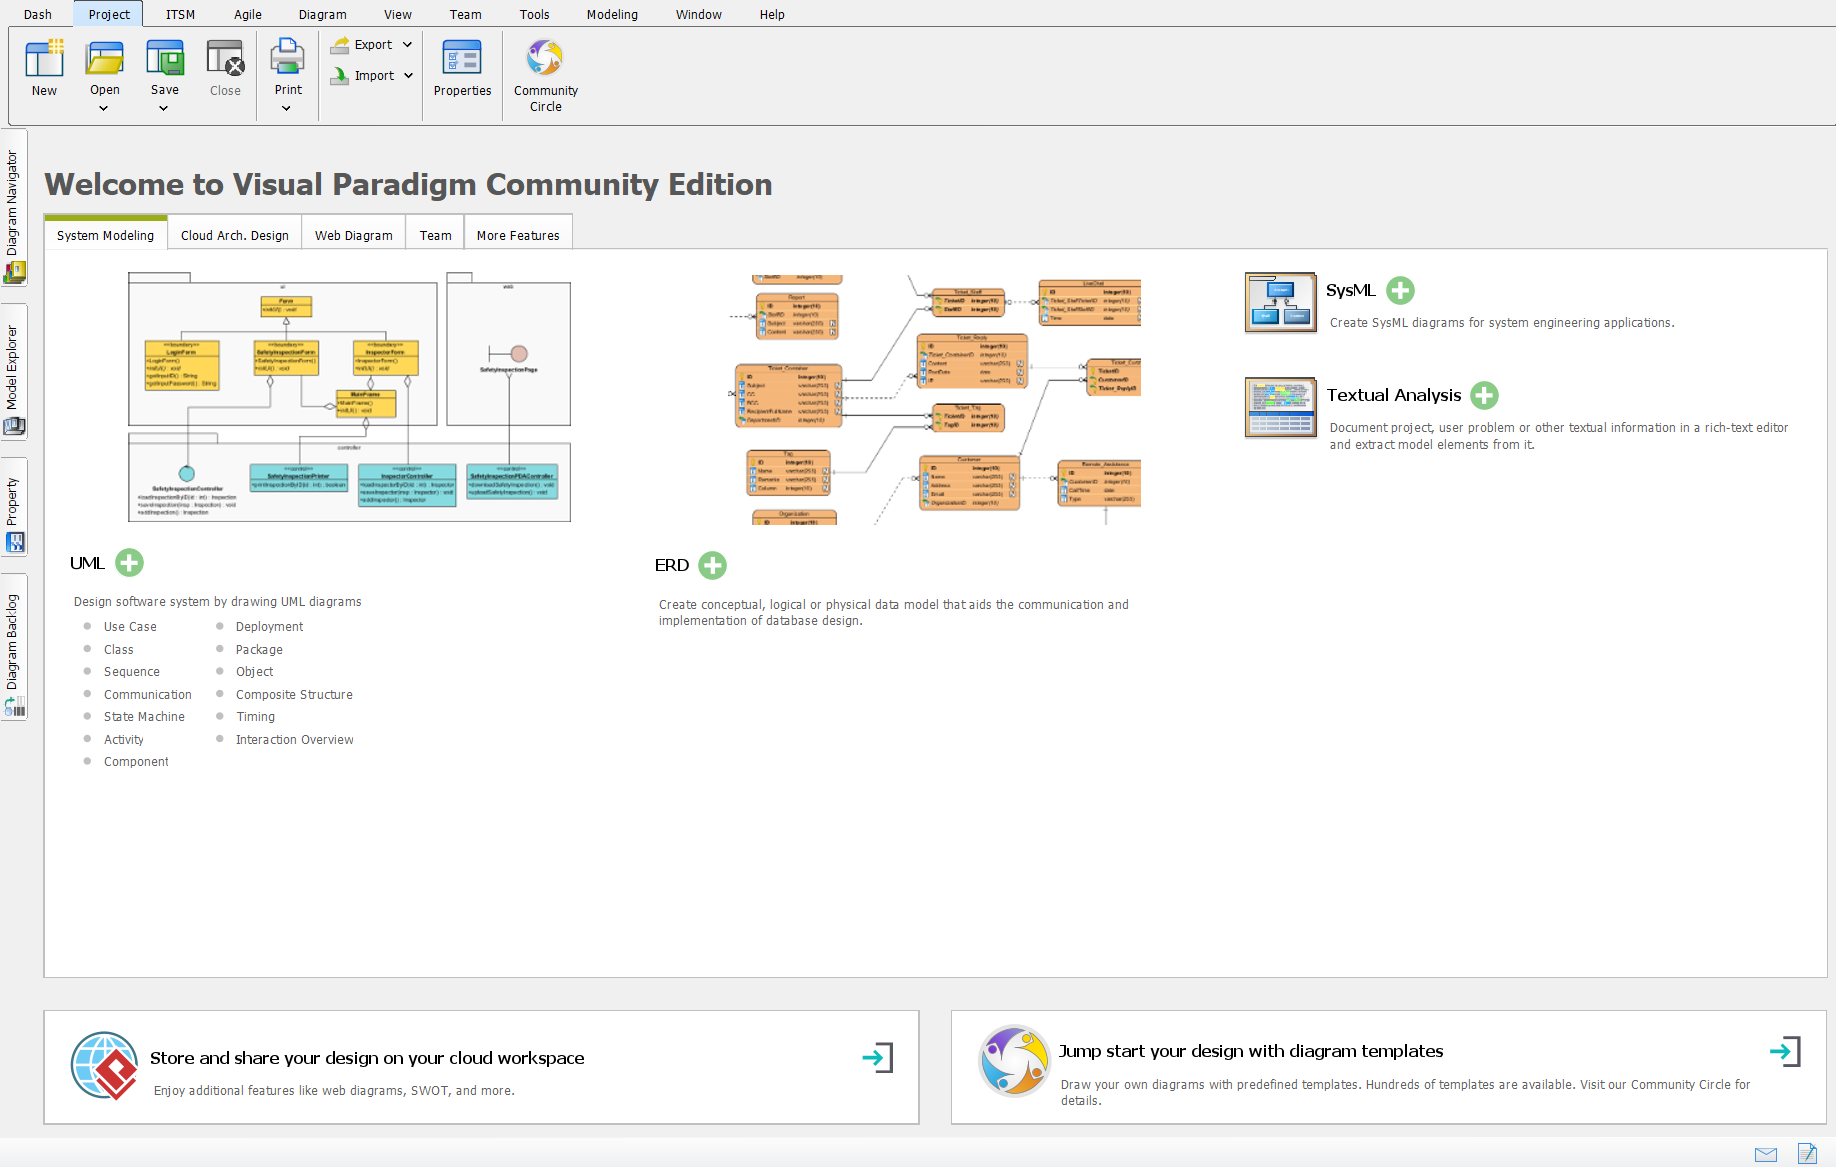Open the Dash menu tab
1836x1167 pixels.
38,14
